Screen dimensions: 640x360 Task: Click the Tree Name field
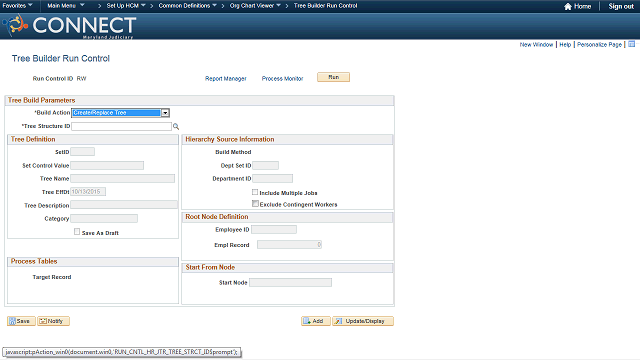tap(122, 178)
